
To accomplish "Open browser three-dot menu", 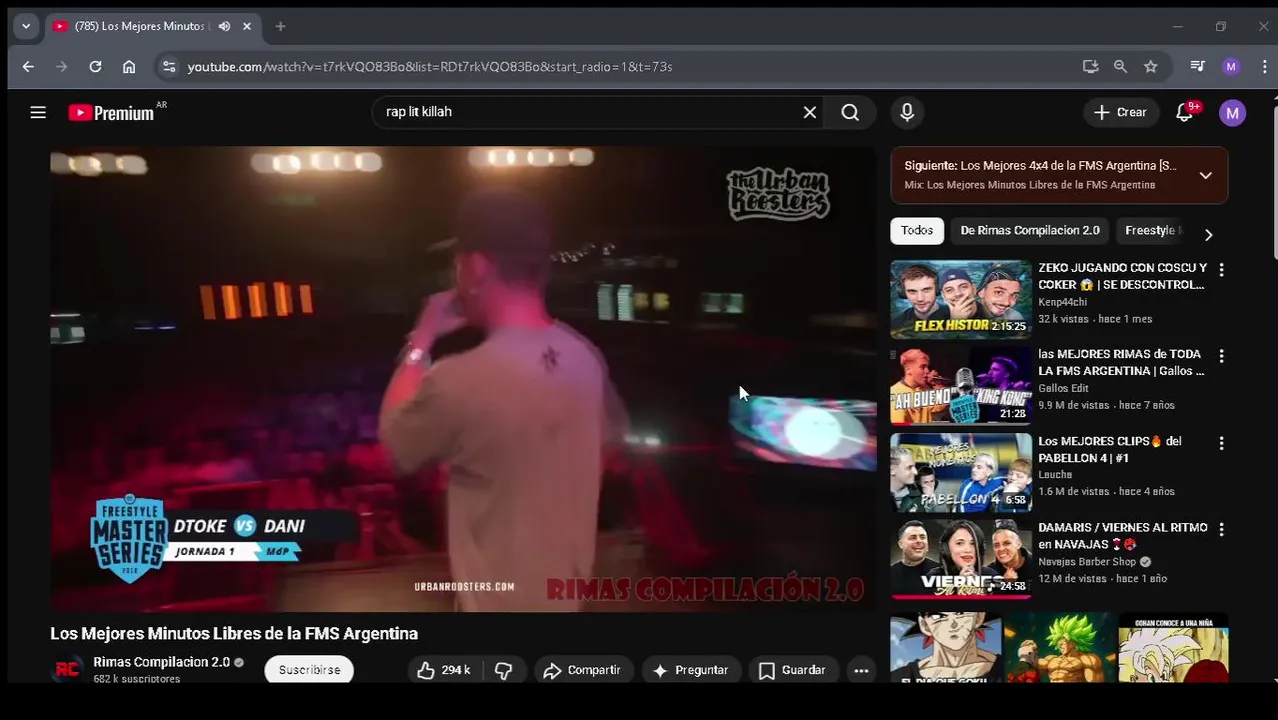I will pos(1265,66).
